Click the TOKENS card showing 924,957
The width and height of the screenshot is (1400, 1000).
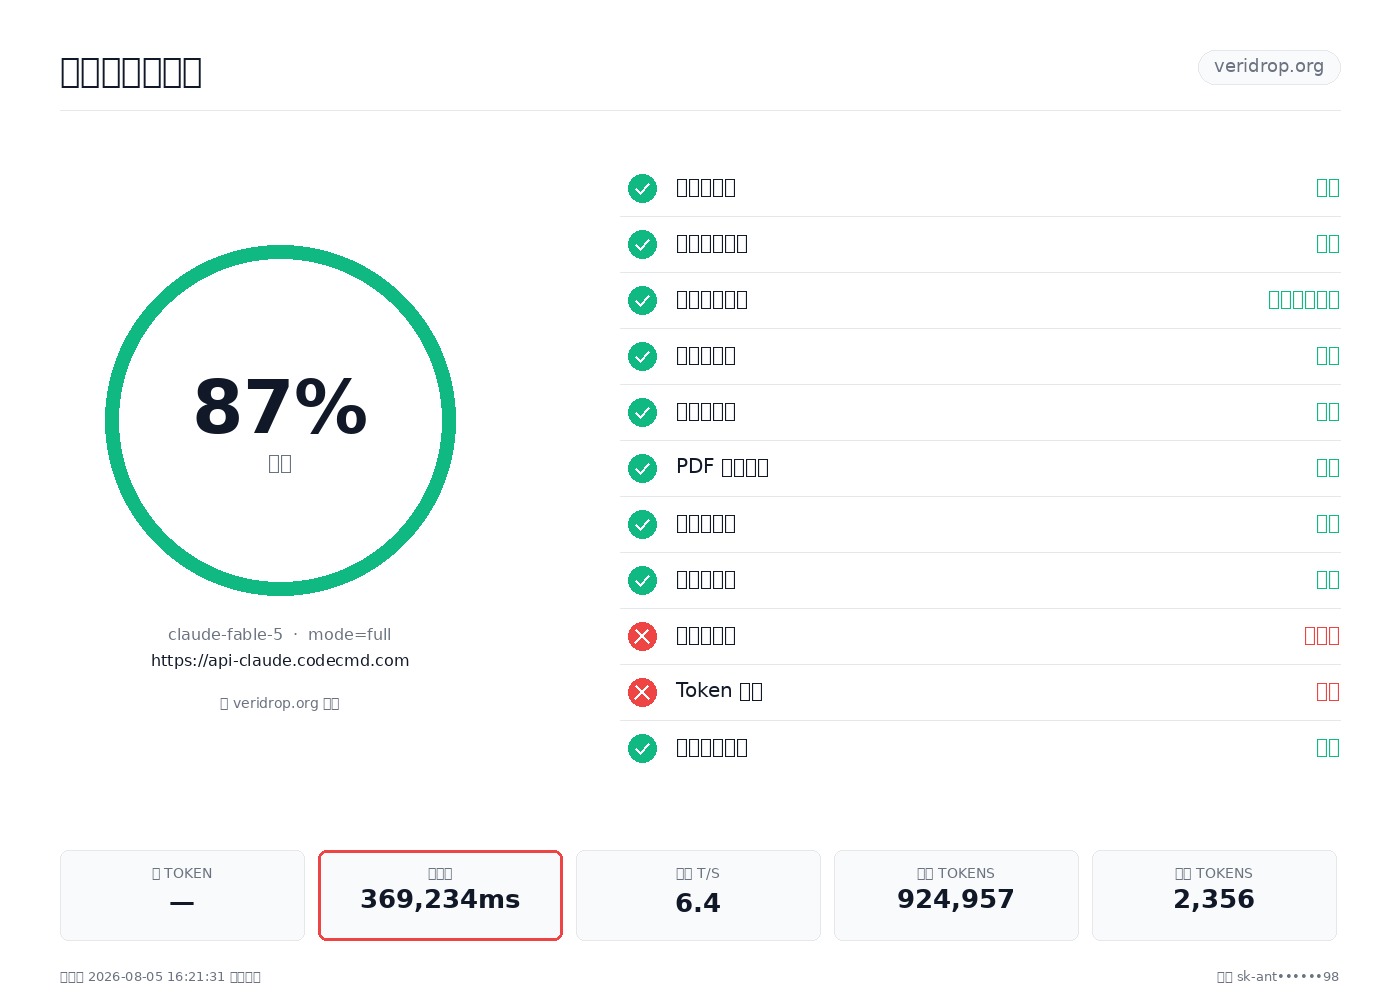[x=956, y=895]
